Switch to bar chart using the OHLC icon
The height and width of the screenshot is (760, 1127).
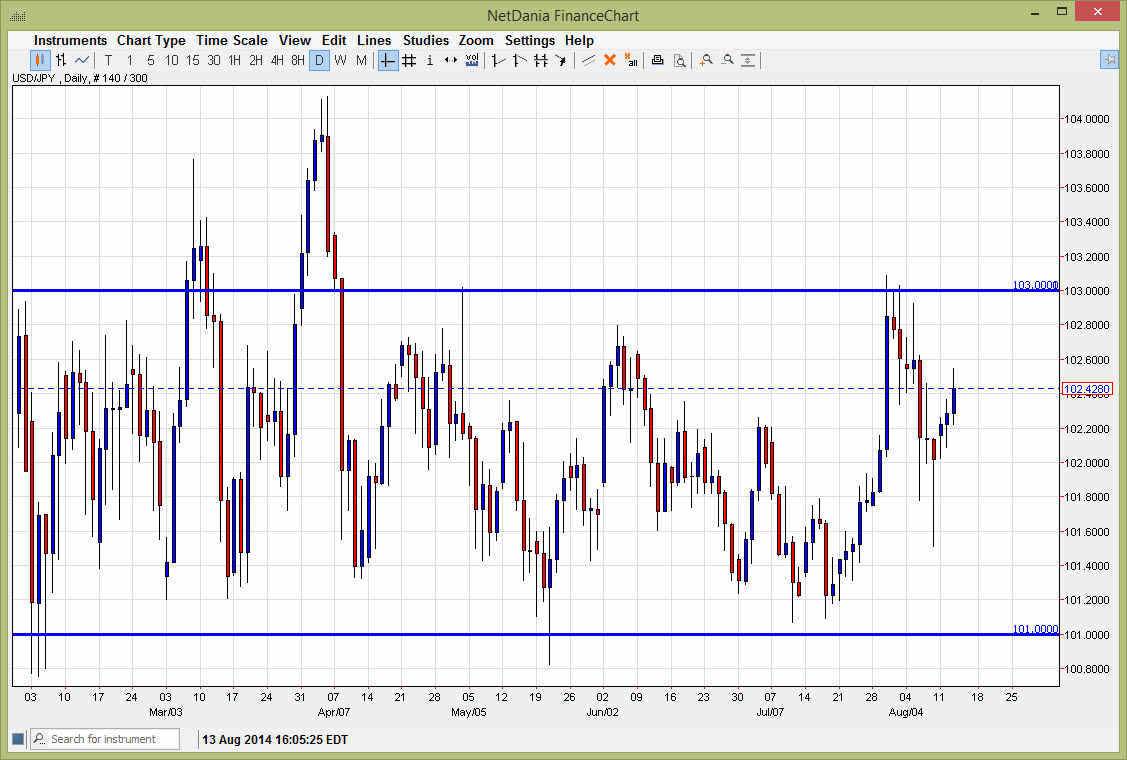click(59, 60)
